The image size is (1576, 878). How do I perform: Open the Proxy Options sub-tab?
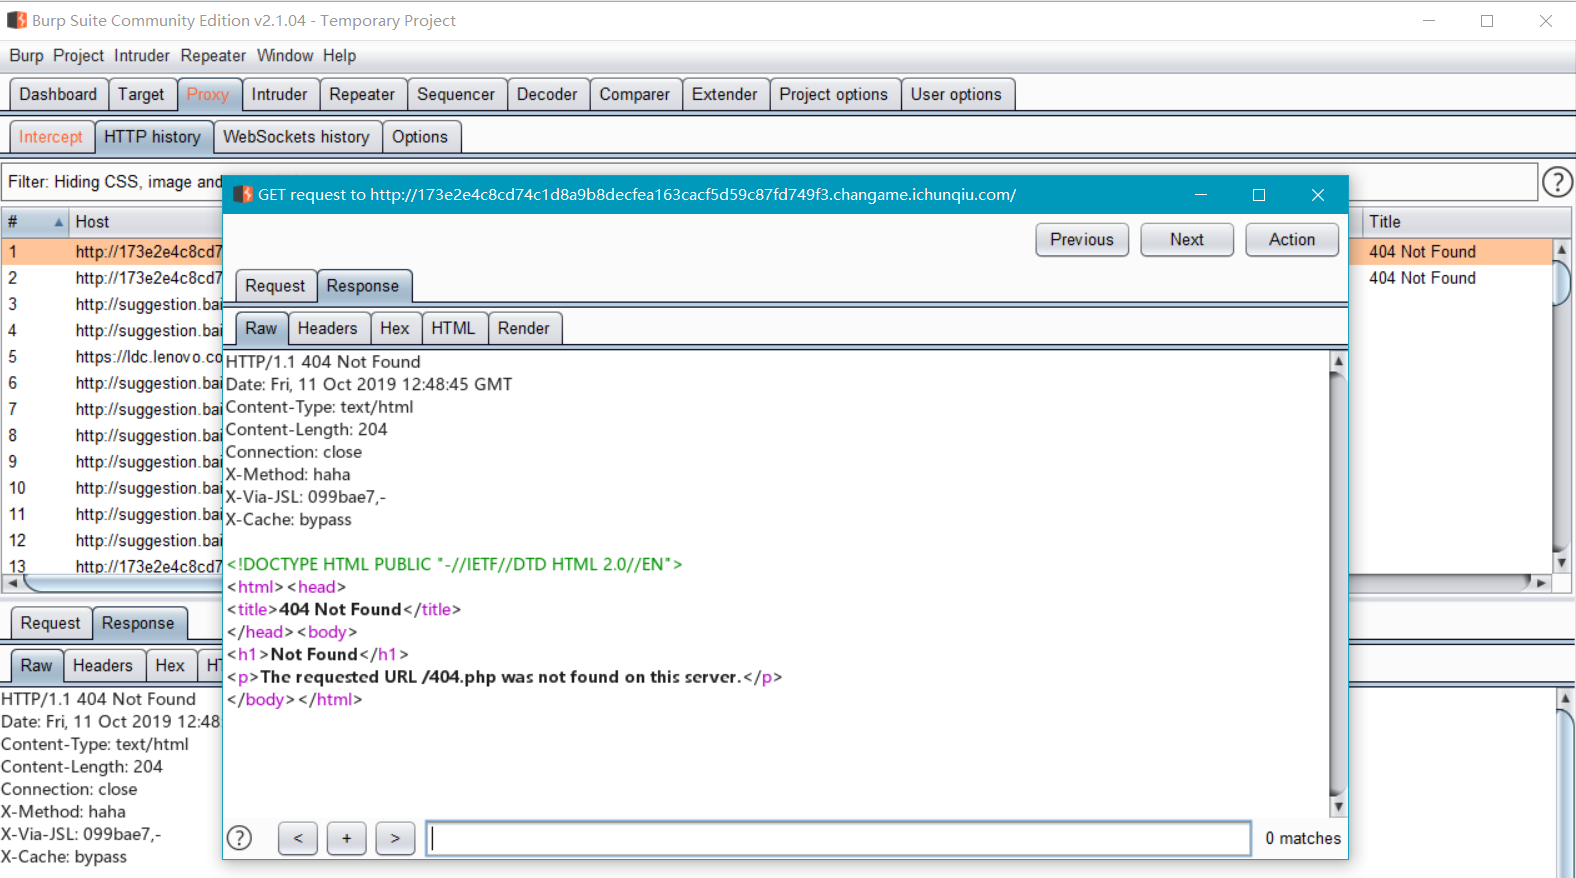pos(420,137)
